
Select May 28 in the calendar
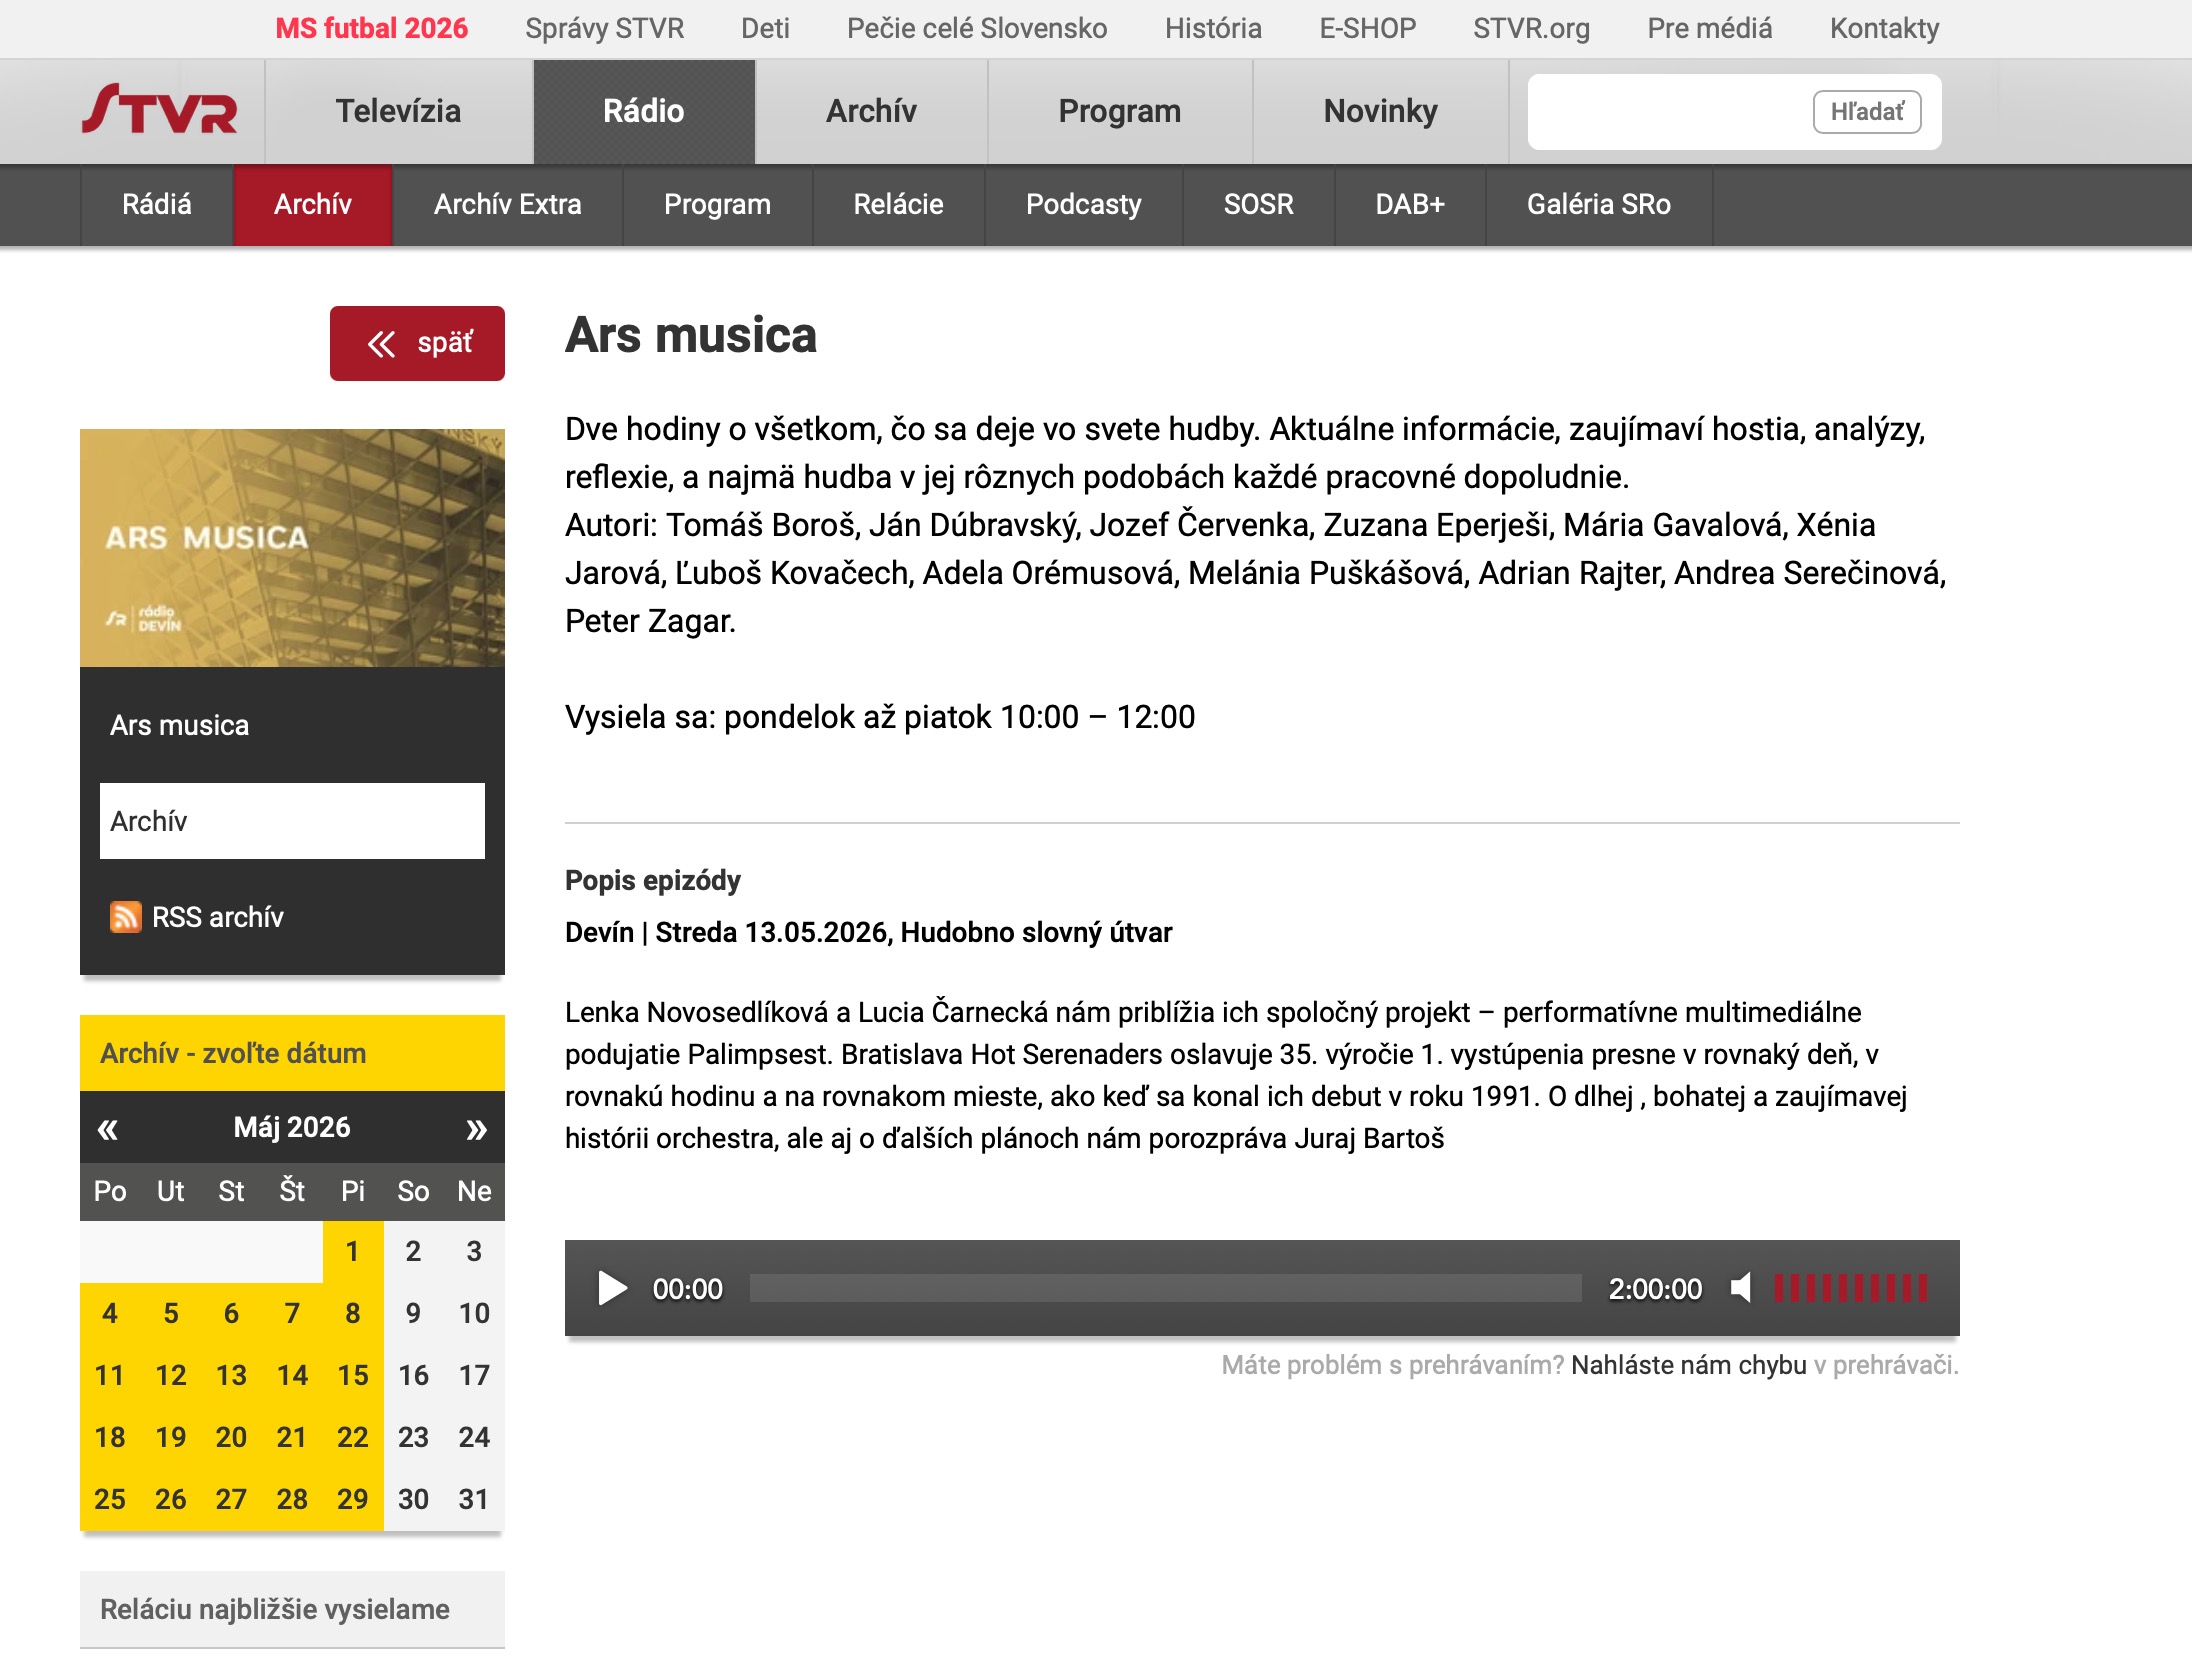[292, 1499]
